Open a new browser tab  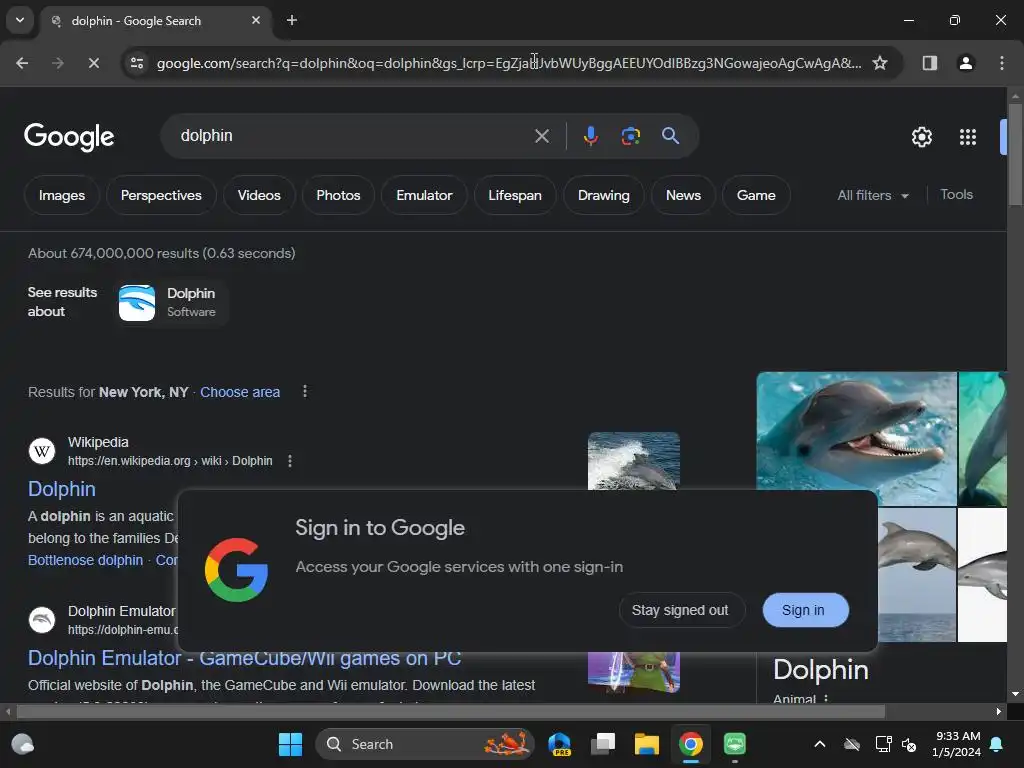coord(292,20)
